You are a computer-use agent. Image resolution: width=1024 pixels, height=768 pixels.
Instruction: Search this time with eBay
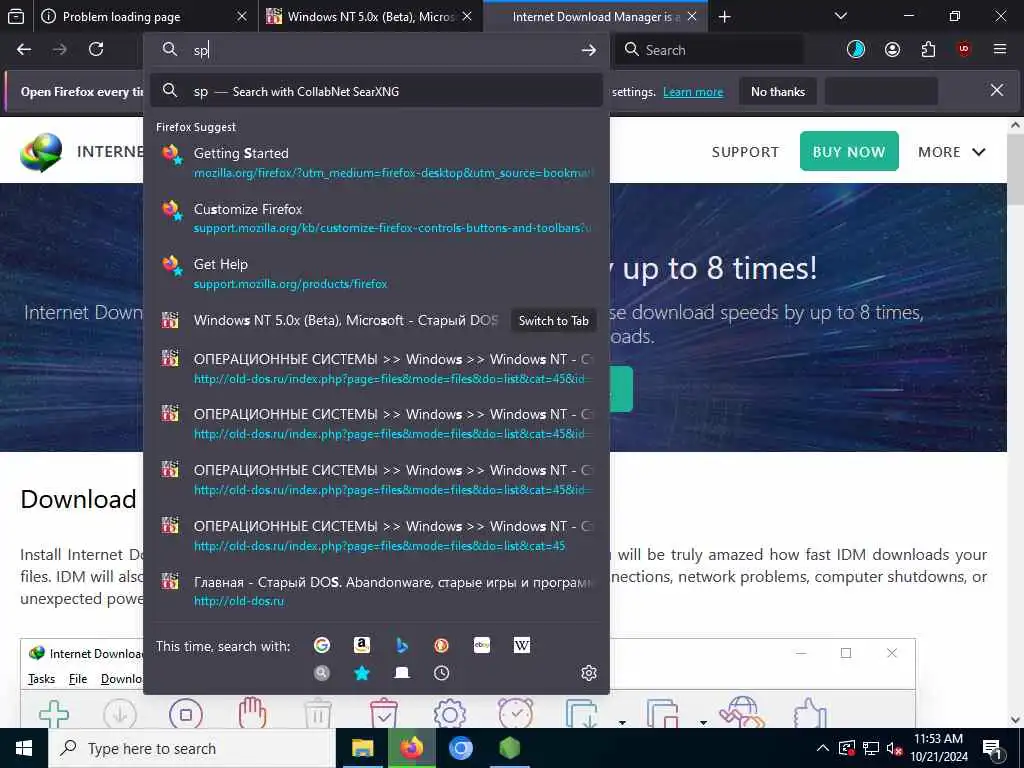pyautogui.click(x=482, y=645)
